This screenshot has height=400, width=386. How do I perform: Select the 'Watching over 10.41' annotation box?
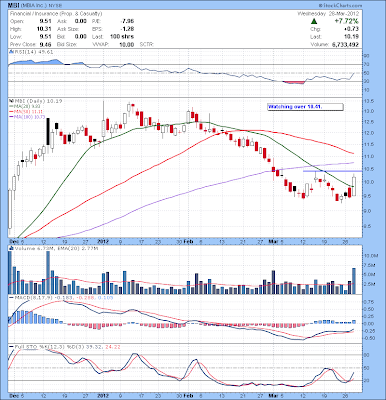pos(305,107)
